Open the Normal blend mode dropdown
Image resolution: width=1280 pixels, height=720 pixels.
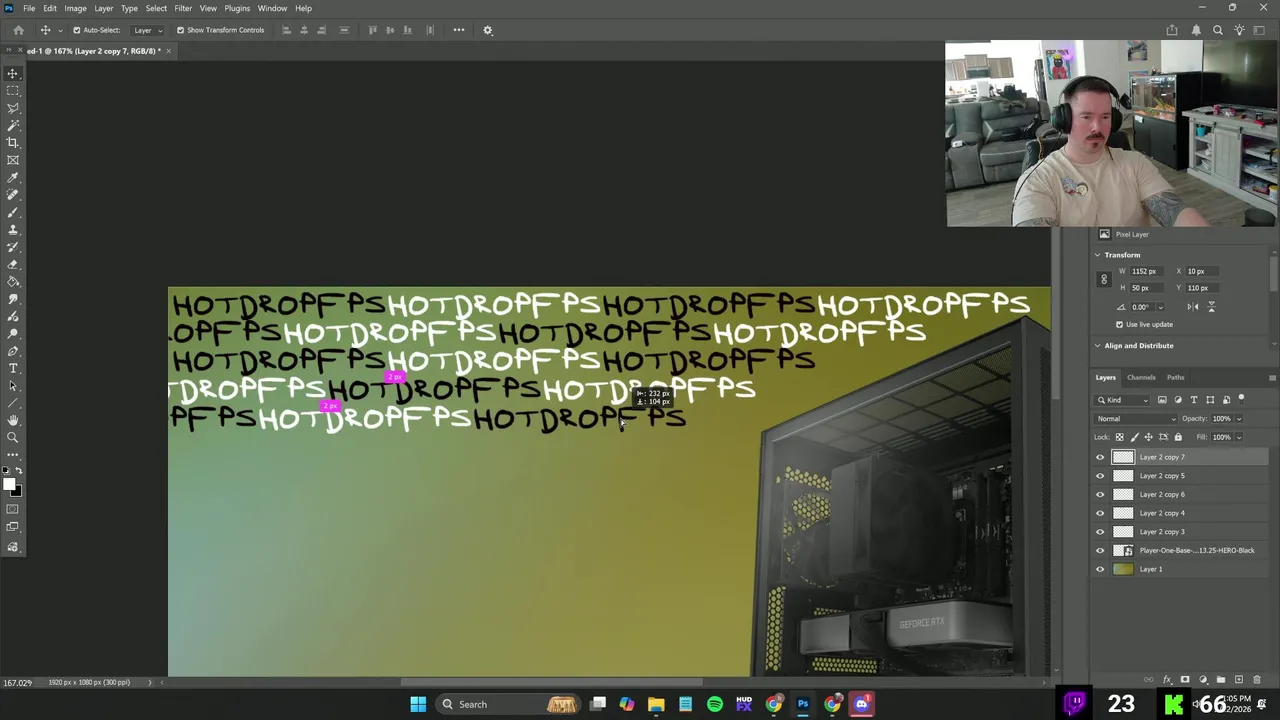pos(1135,419)
